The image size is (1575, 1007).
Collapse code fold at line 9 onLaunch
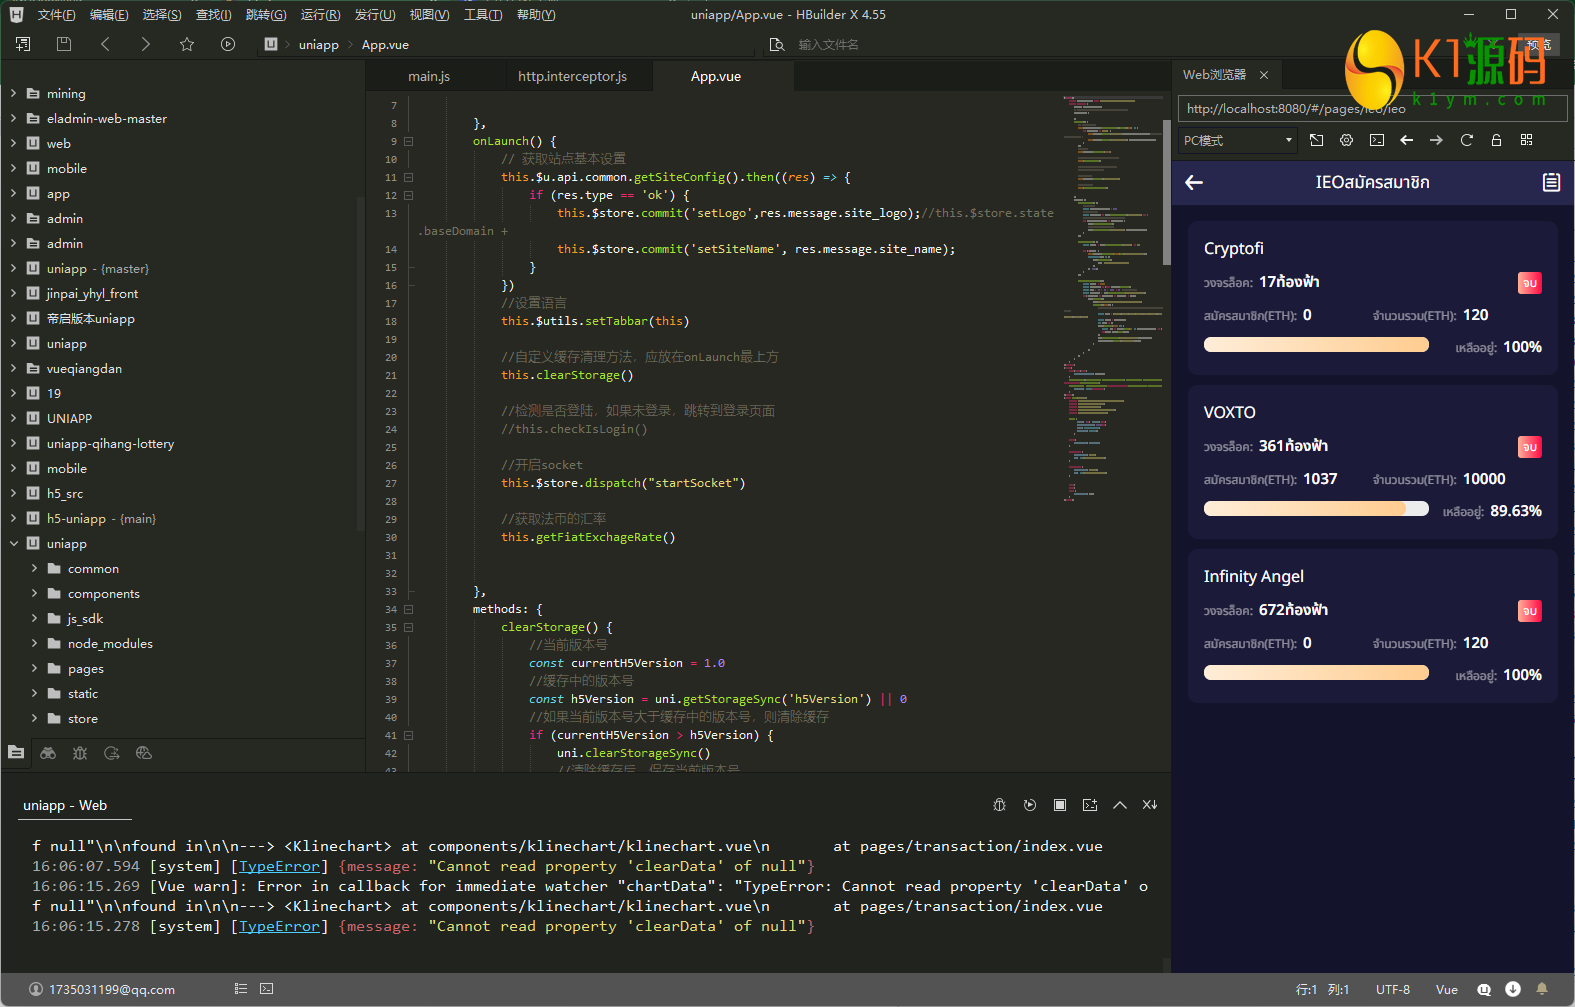click(x=408, y=142)
